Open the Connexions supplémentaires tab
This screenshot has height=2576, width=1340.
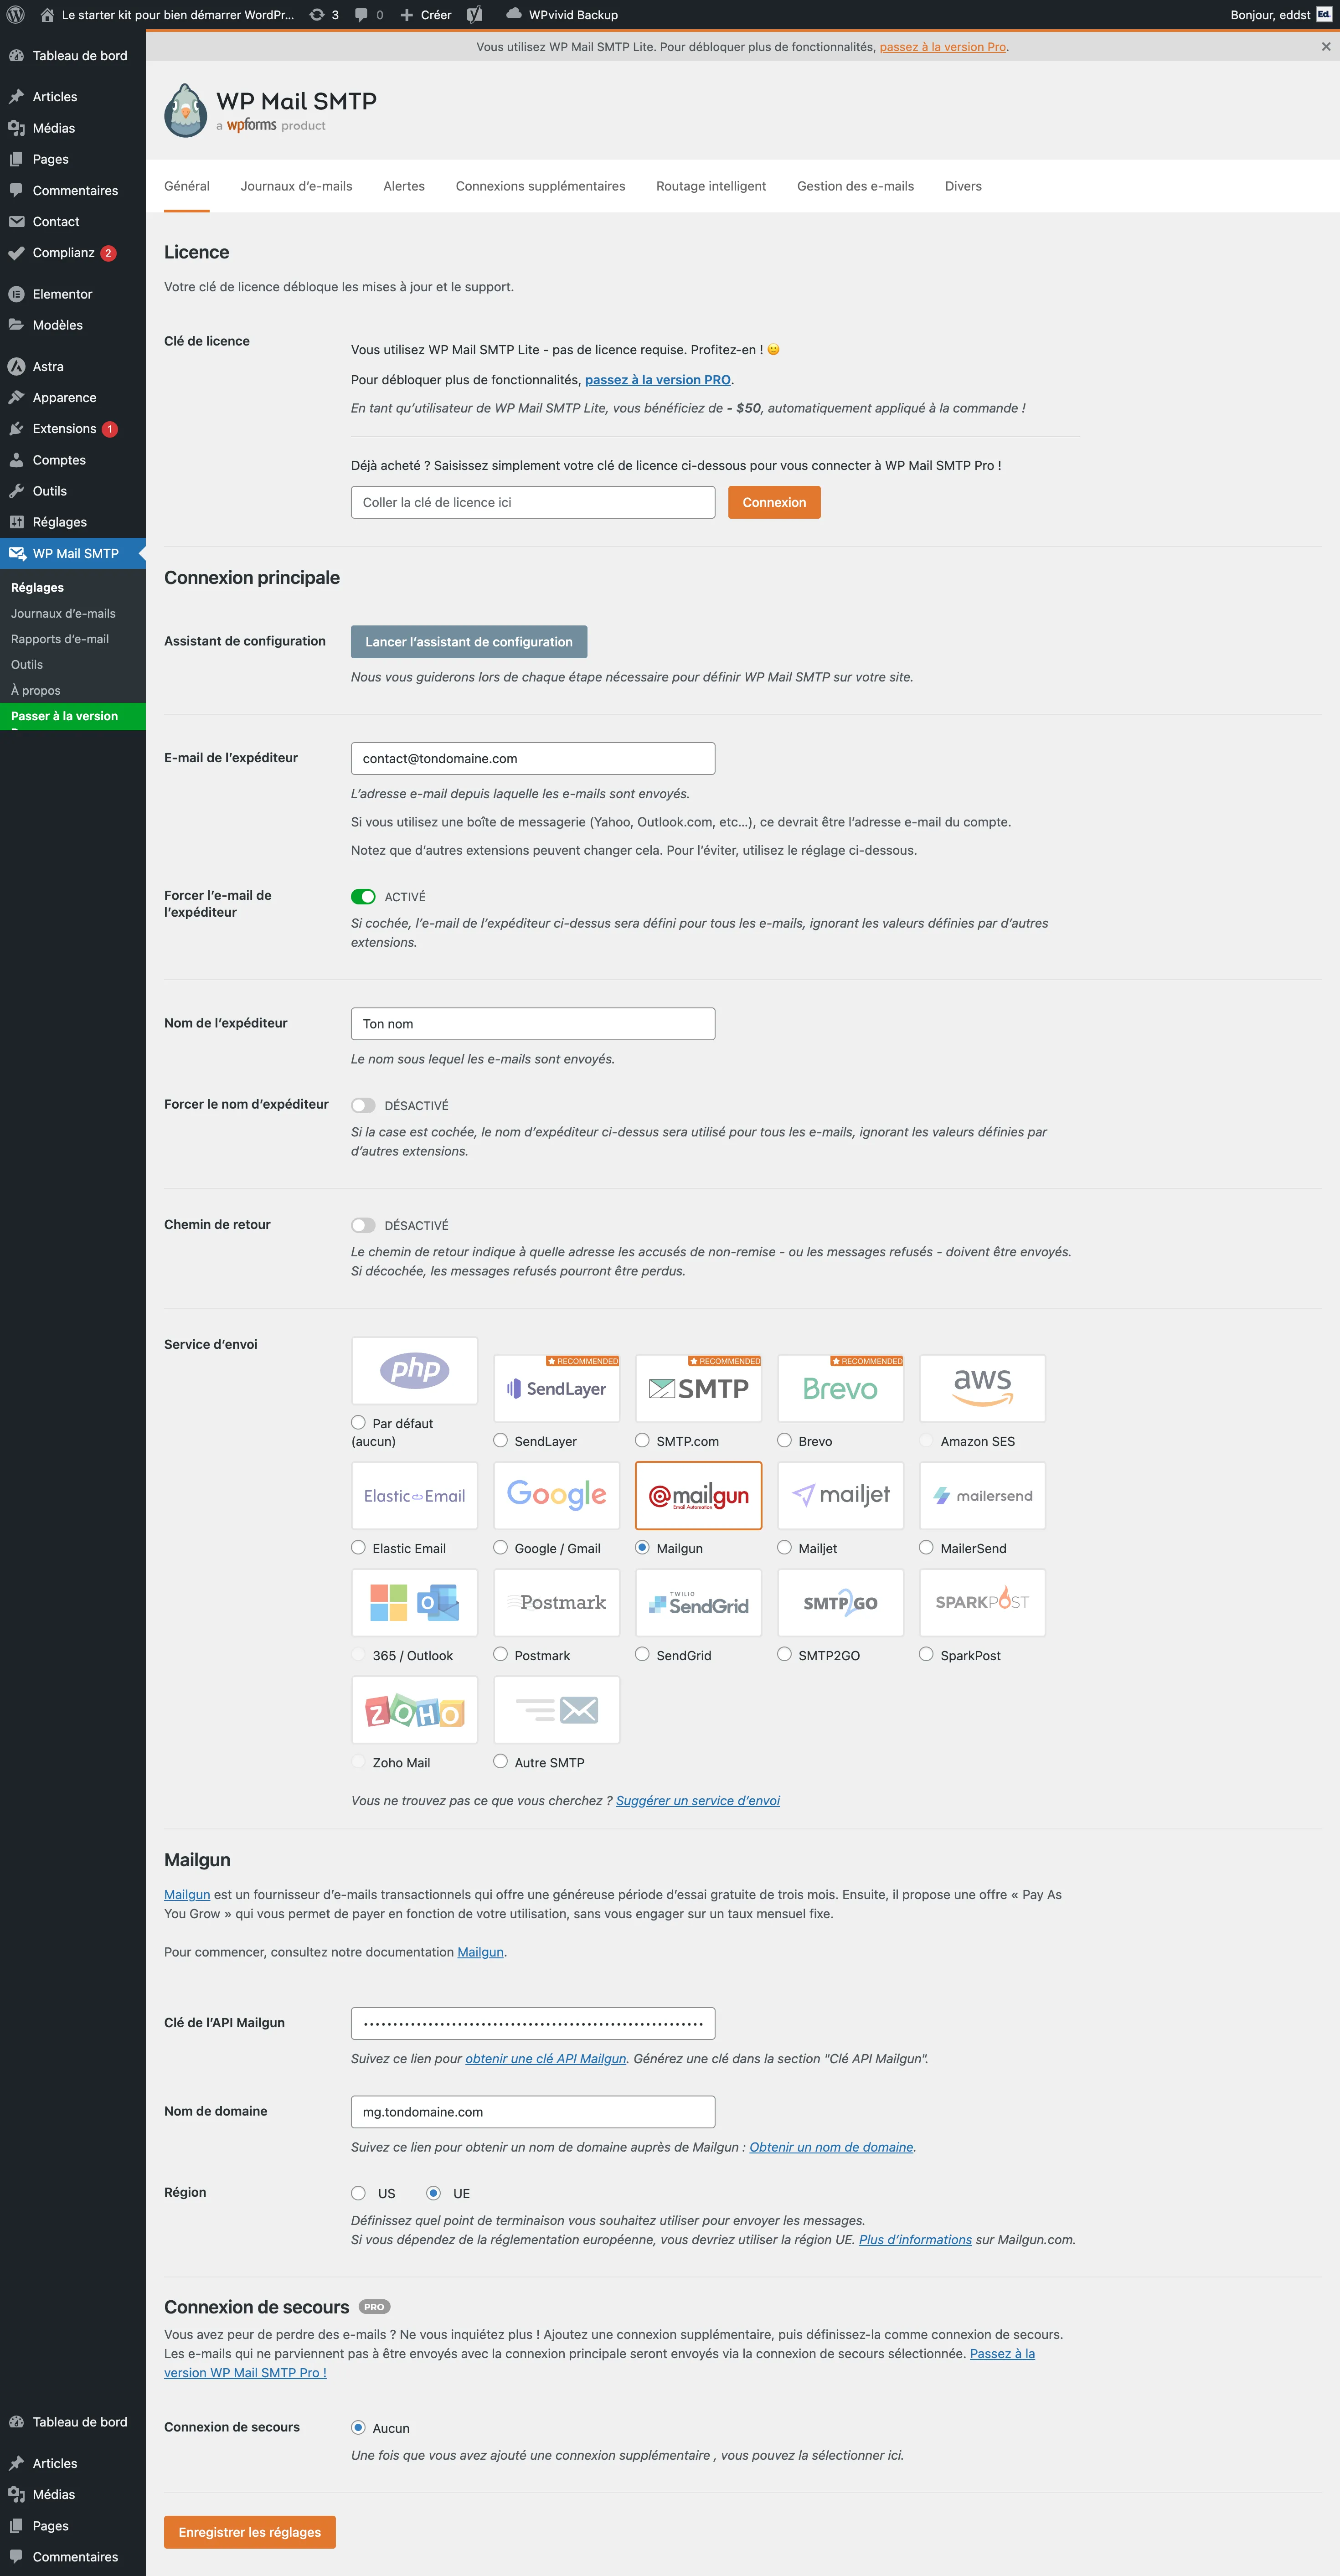tap(540, 186)
